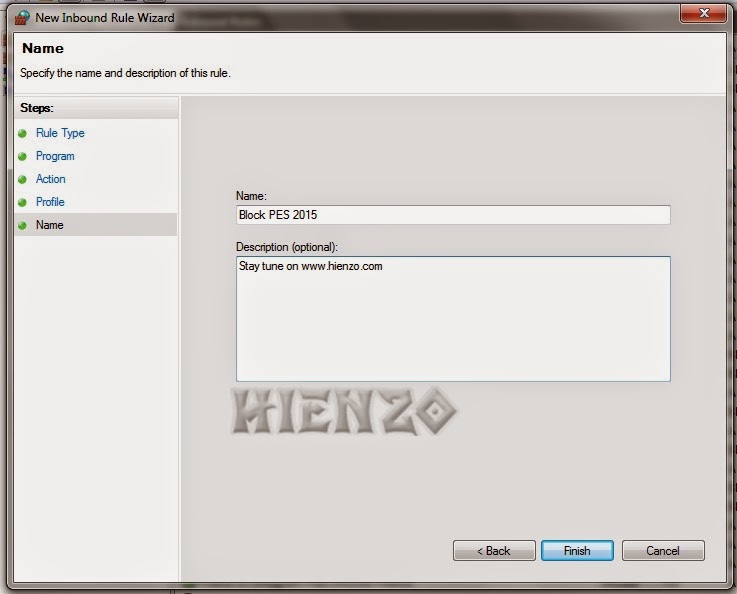Close the New Inbound Rule Wizard window
Viewport: 737px width, 594px height.
pos(703,12)
